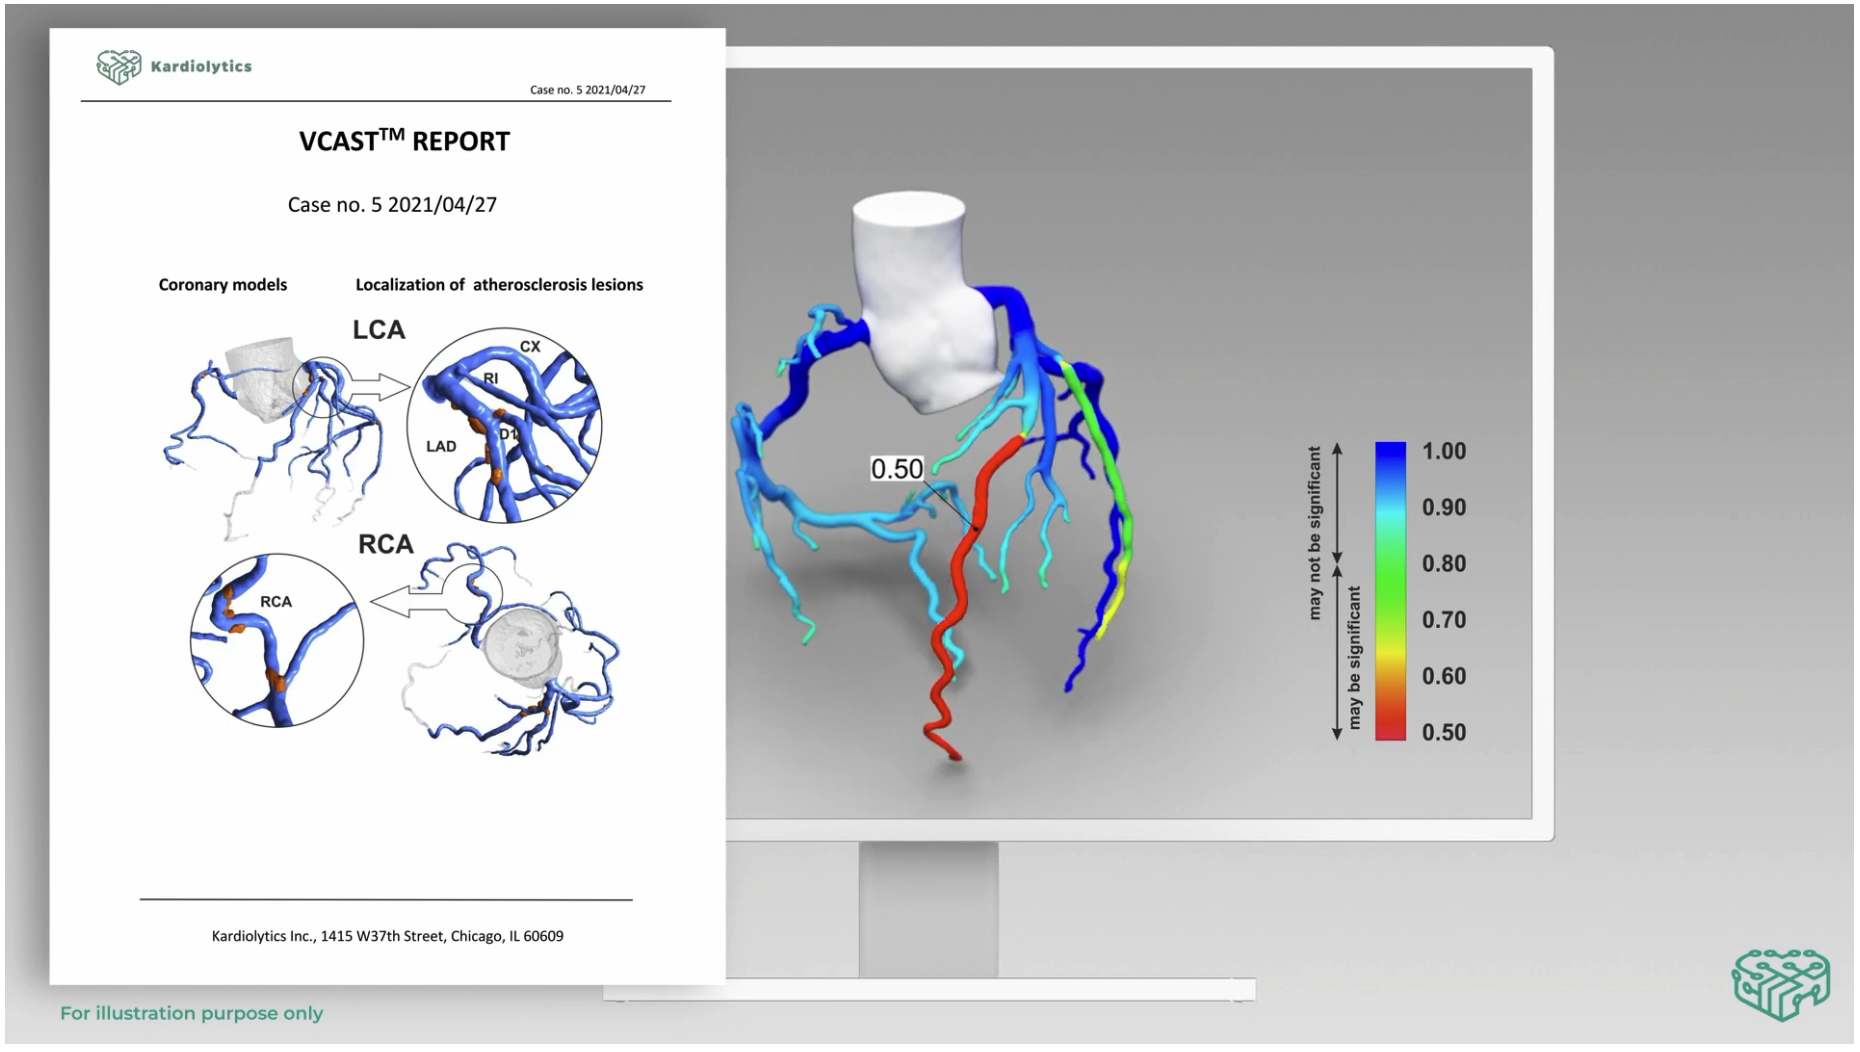1860x1052 pixels.
Task: Click 'Localization of atherosclerosis lesions' heading
Action: tap(499, 285)
